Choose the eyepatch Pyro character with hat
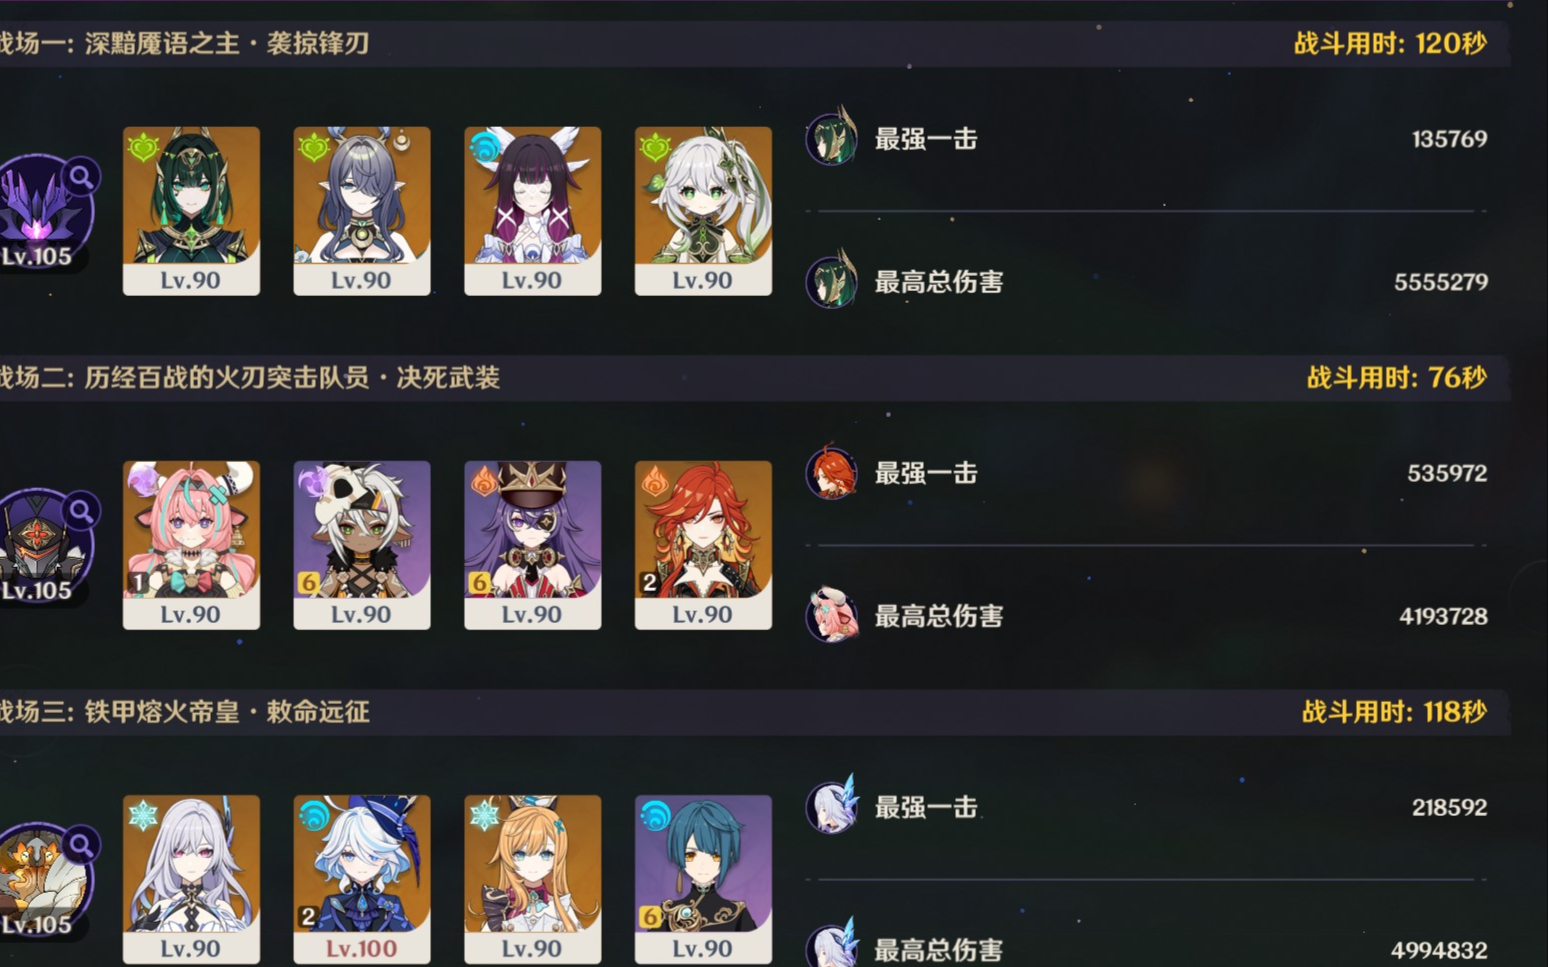Viewport: 1548px width, 967px height. pos(533,545)
